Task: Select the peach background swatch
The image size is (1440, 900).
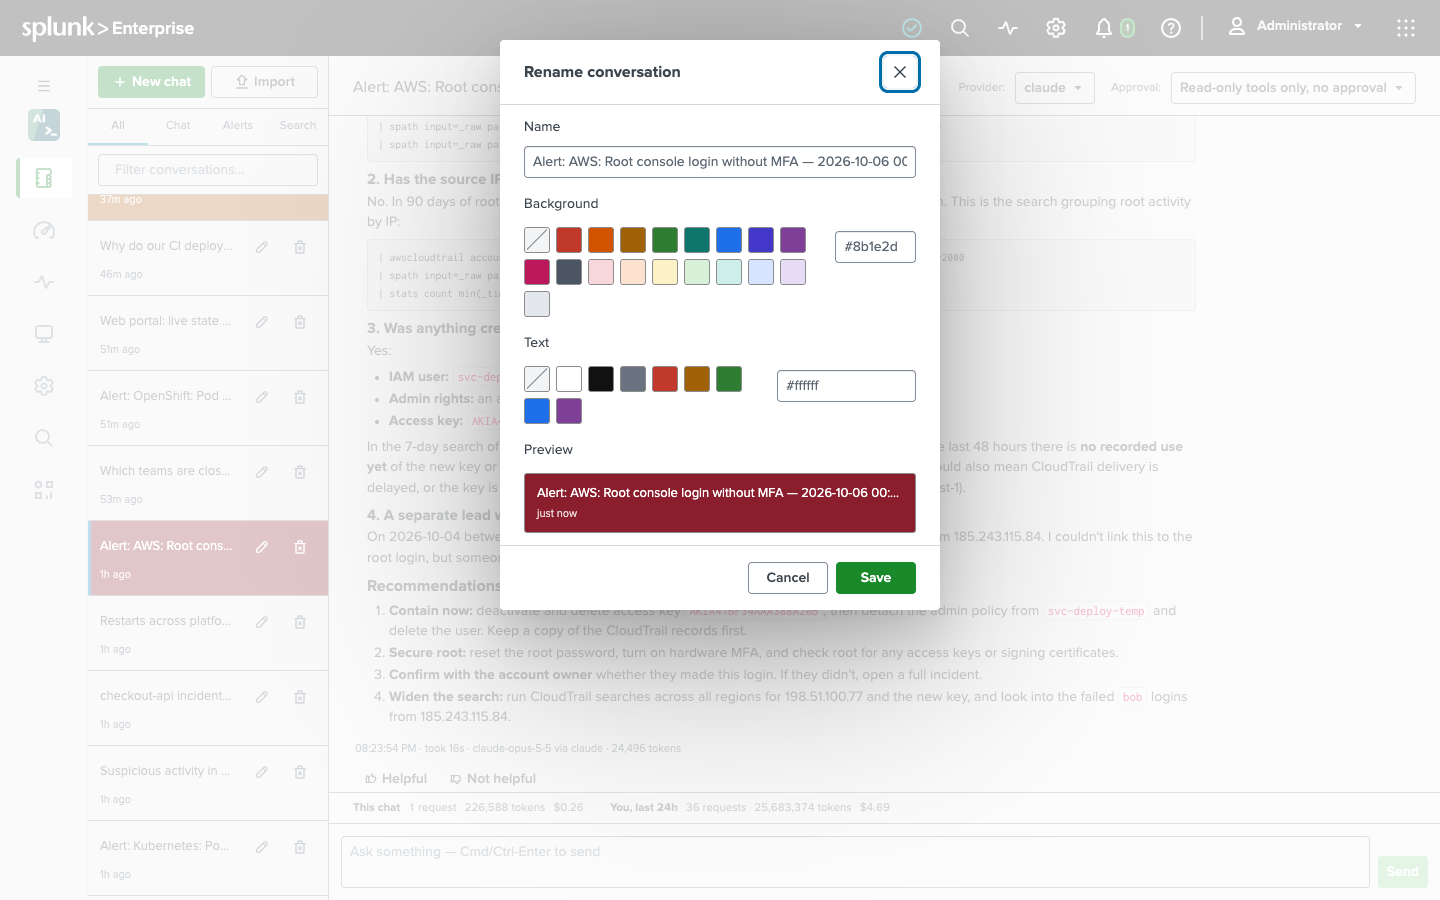Action: pyautogui.click(x=633, y=272)
